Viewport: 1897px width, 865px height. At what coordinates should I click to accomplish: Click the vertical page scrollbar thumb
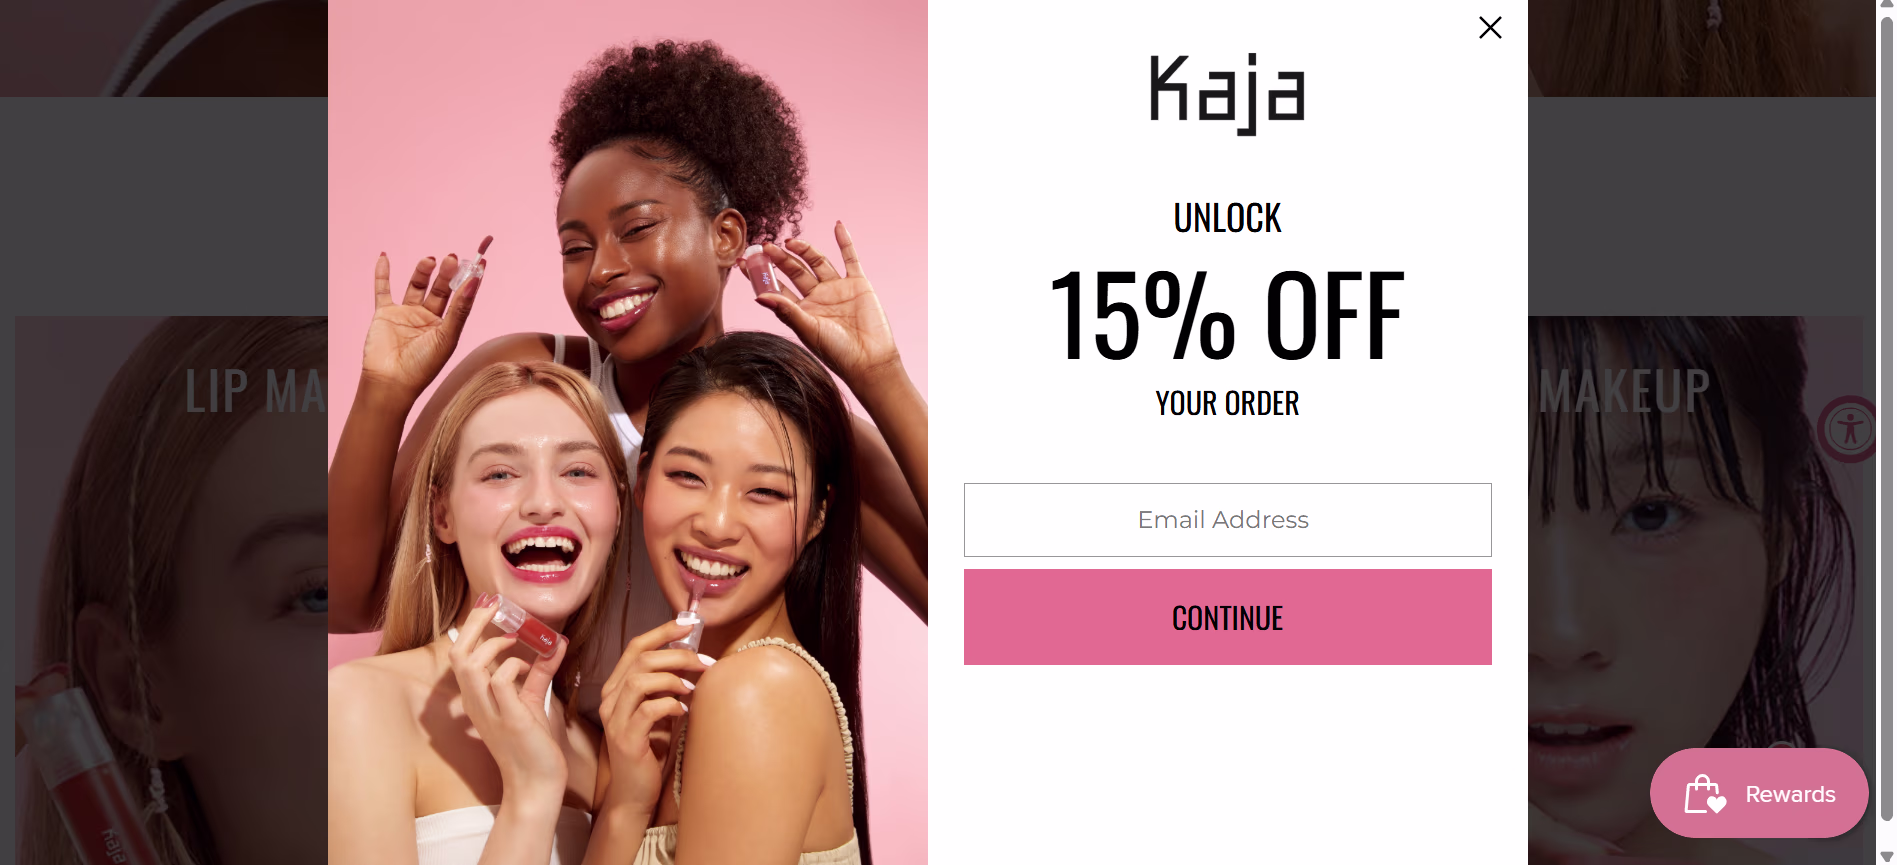1886,420
